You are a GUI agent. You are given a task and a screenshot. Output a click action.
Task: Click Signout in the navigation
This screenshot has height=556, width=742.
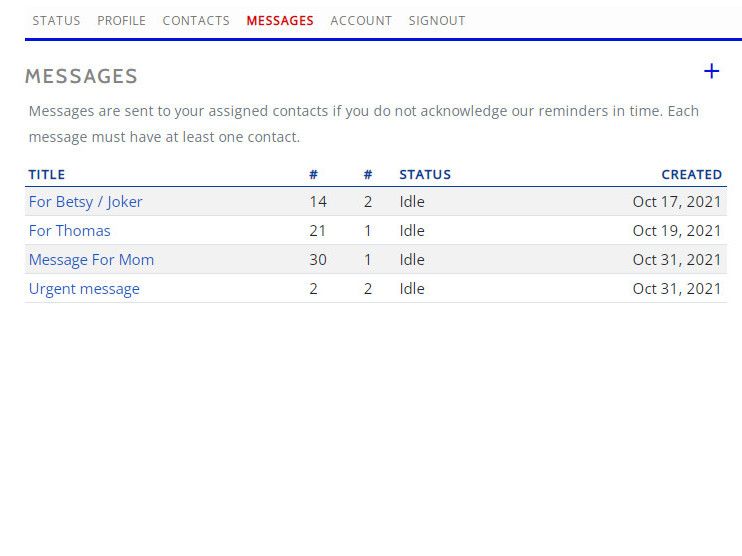[x=437, y=20]
